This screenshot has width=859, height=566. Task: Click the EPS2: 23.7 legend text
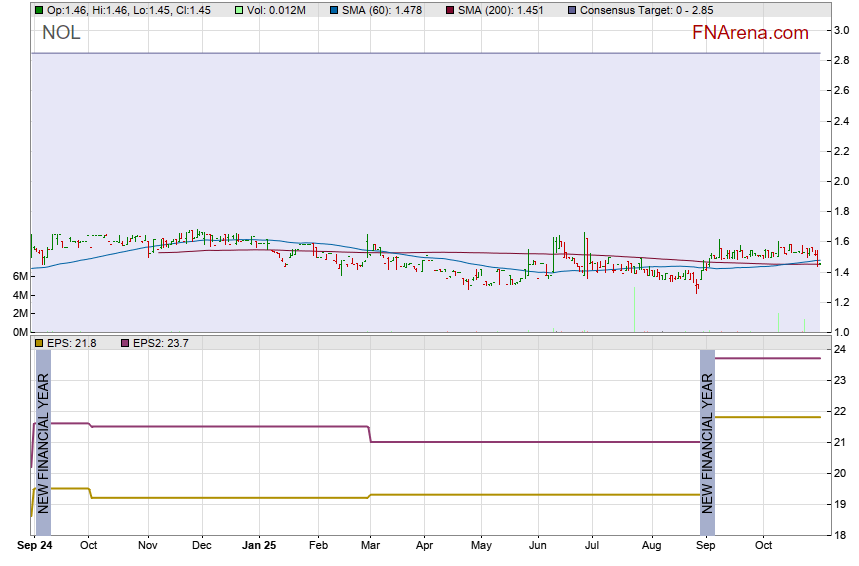pyautogui.click(x=162, y=343)
